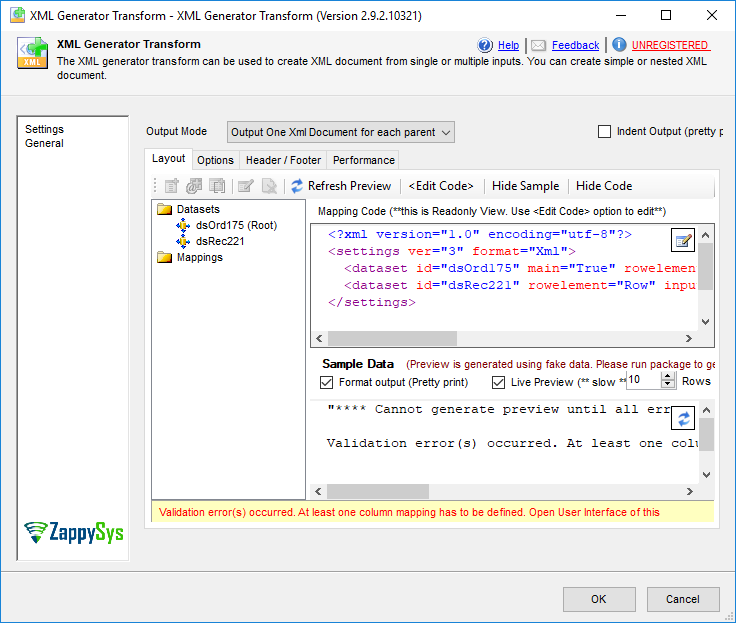
Task: Select Settings in the left panel
Action: 44,129
